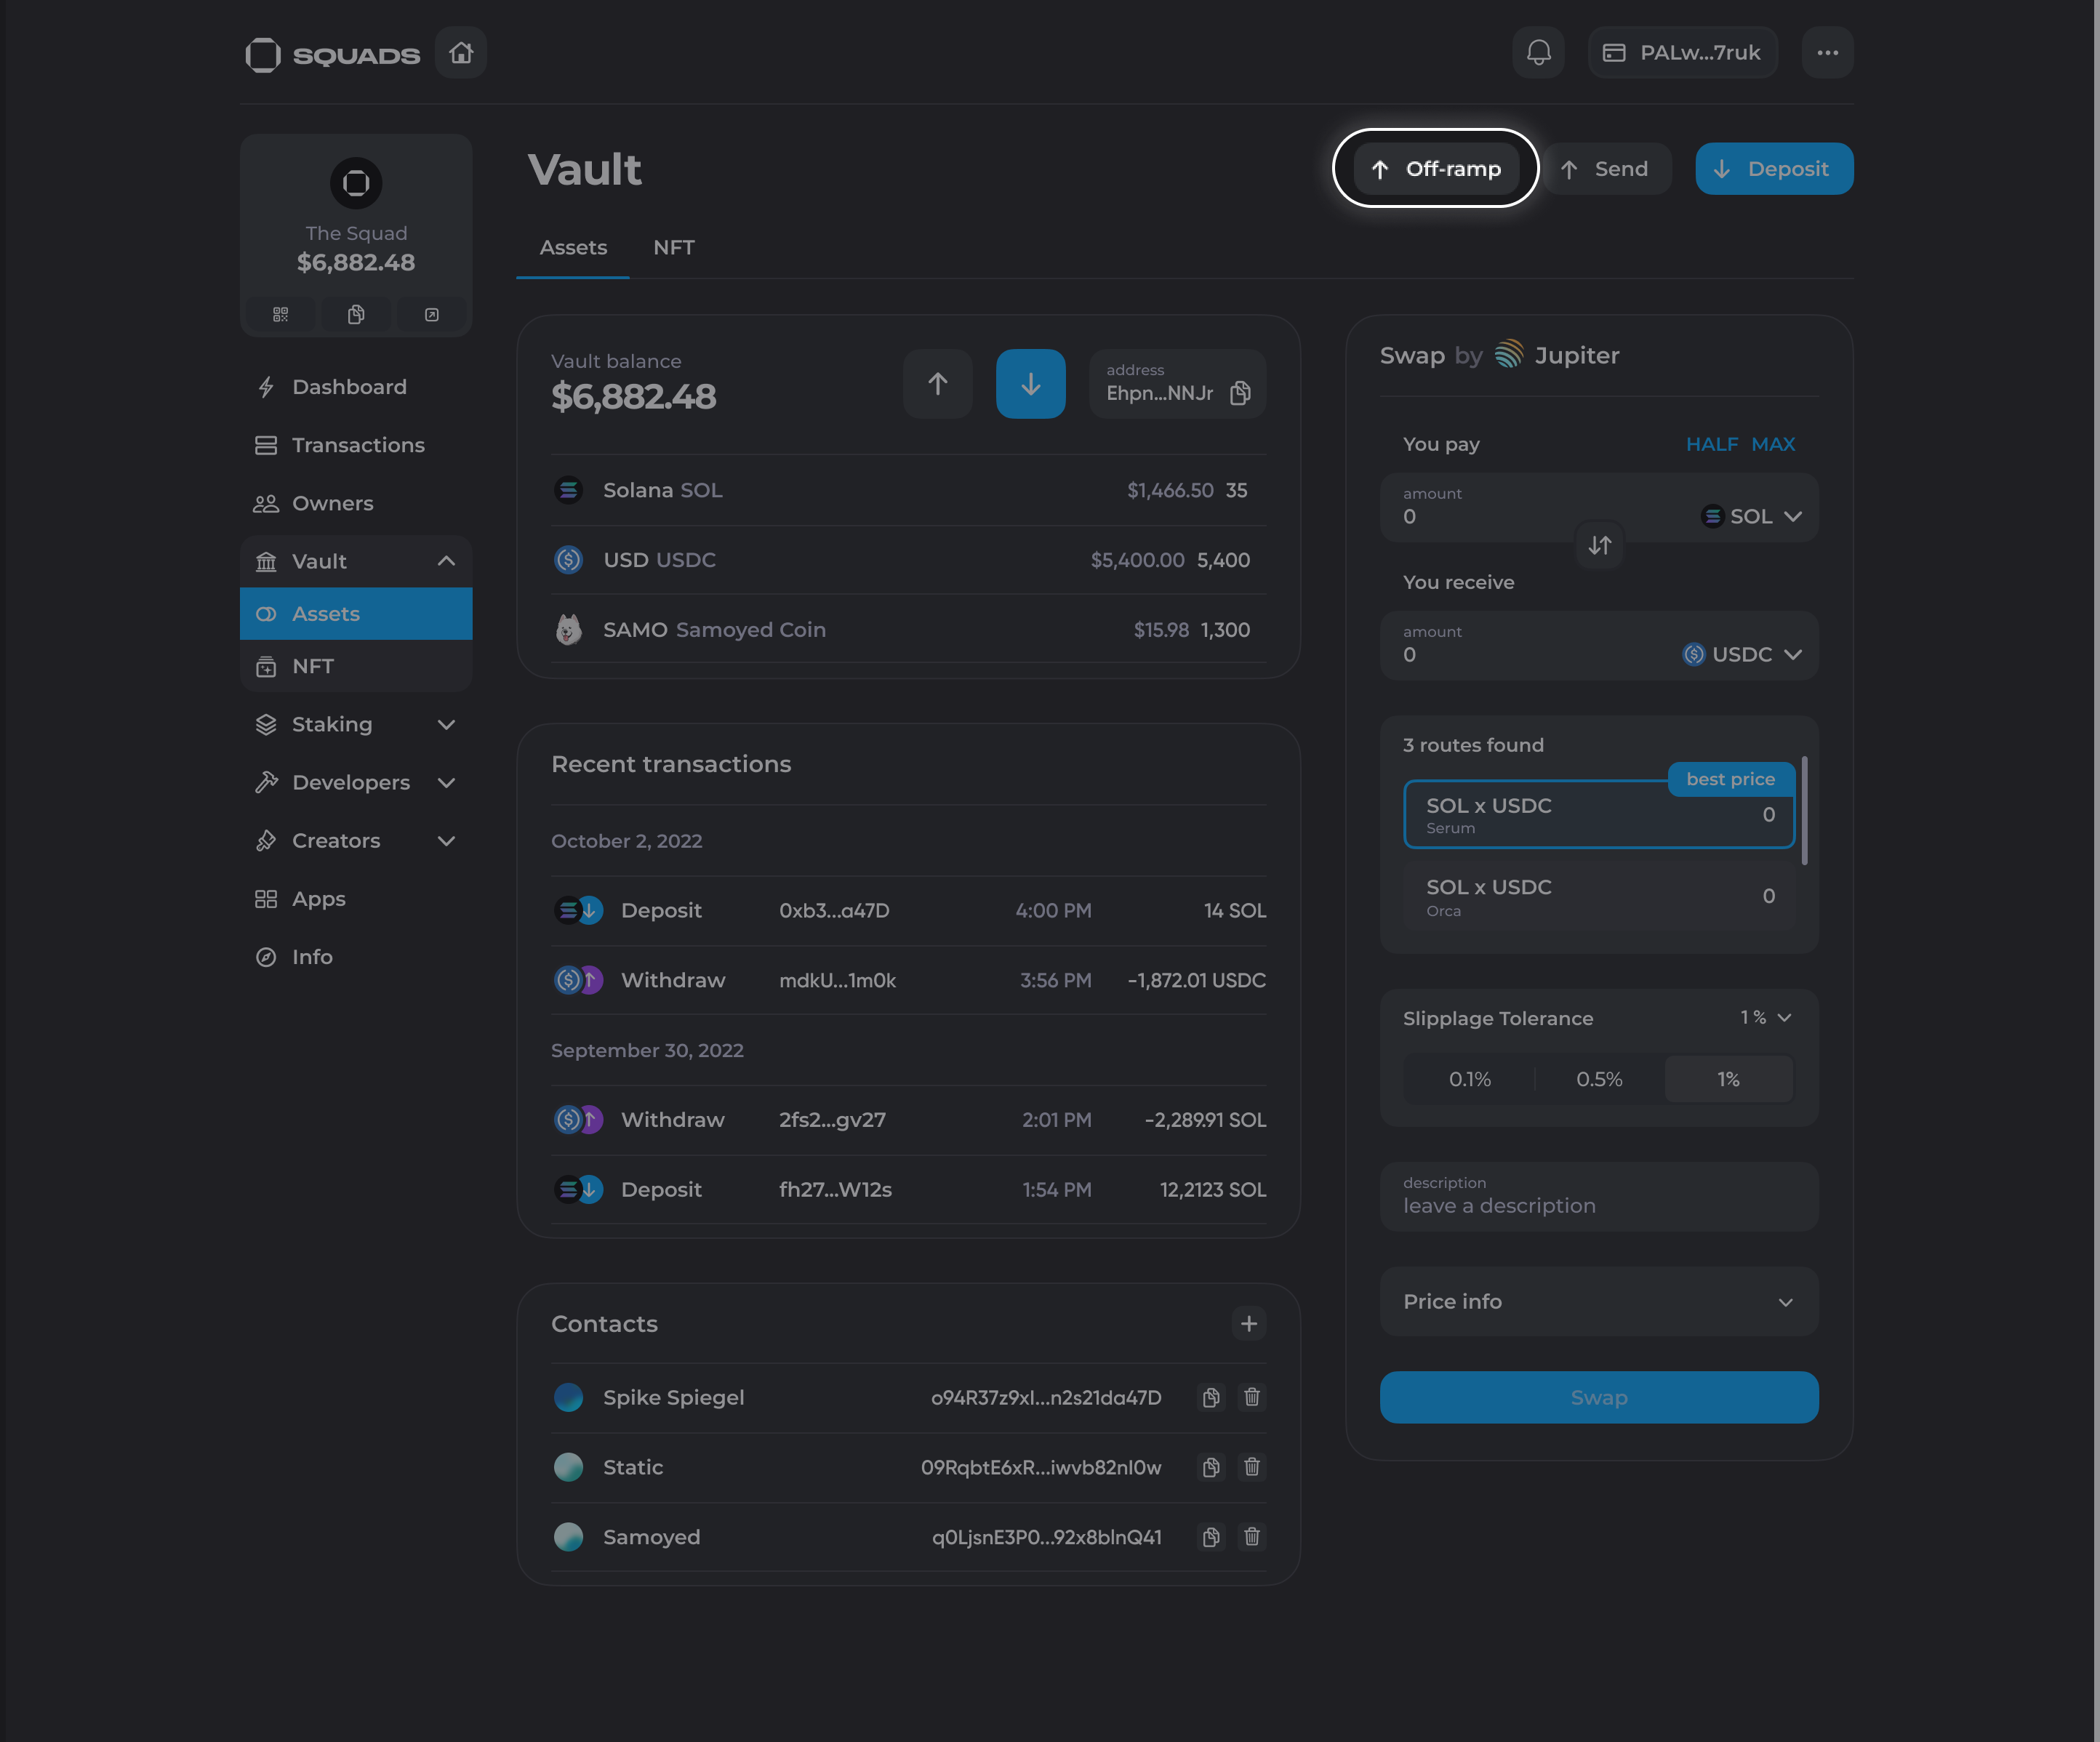Screen dimensions: 2100x1742
Task: Open Transactions in the sidebar
Action: (x=357, y=445)
